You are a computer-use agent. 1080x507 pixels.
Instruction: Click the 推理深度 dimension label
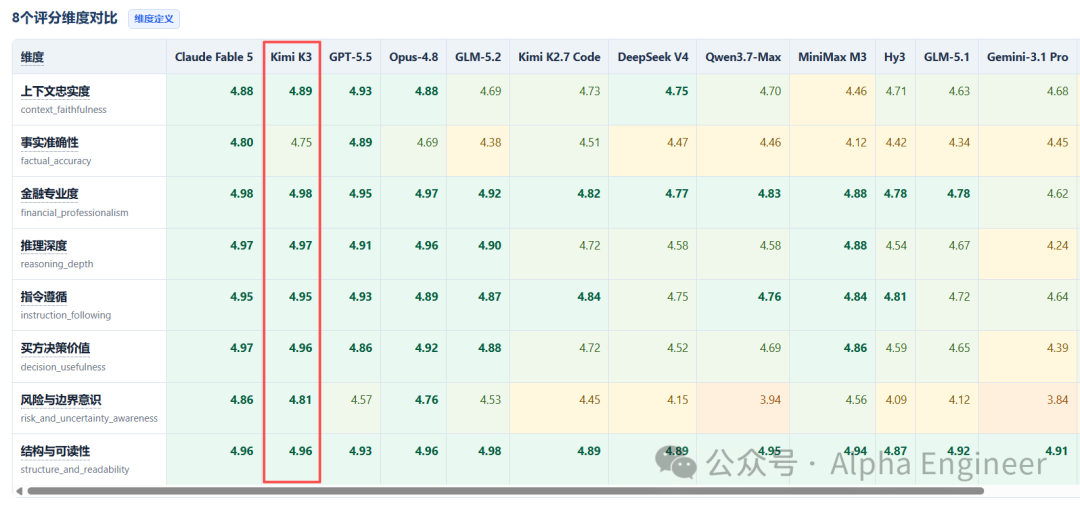[43, 246]
